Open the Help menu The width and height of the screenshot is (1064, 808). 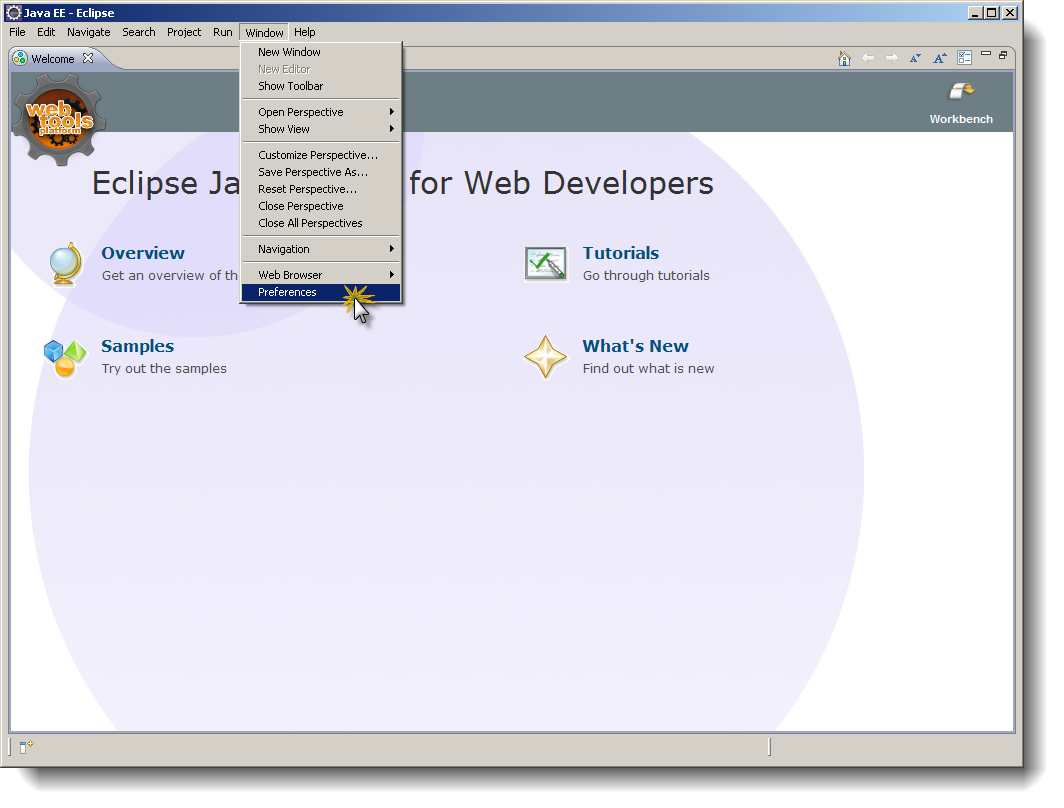coord(304,32)
